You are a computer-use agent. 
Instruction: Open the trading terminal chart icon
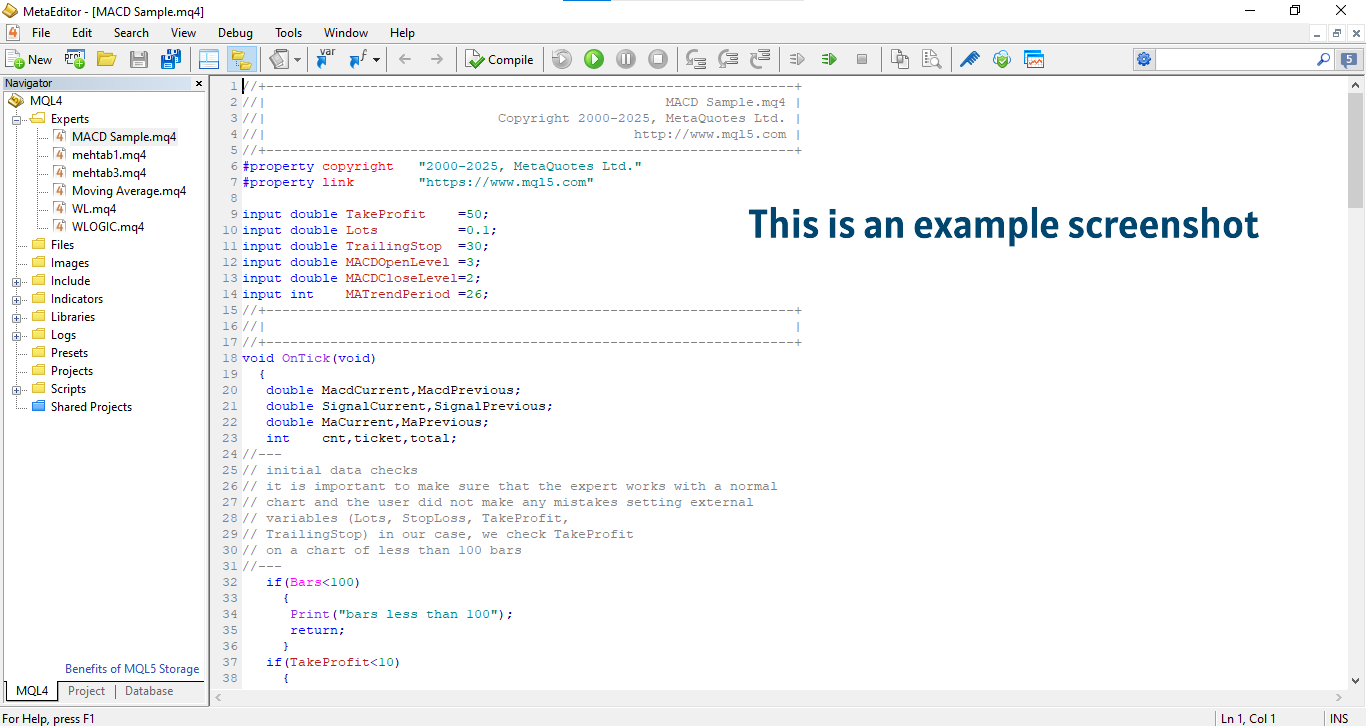tap(1033, 60)
